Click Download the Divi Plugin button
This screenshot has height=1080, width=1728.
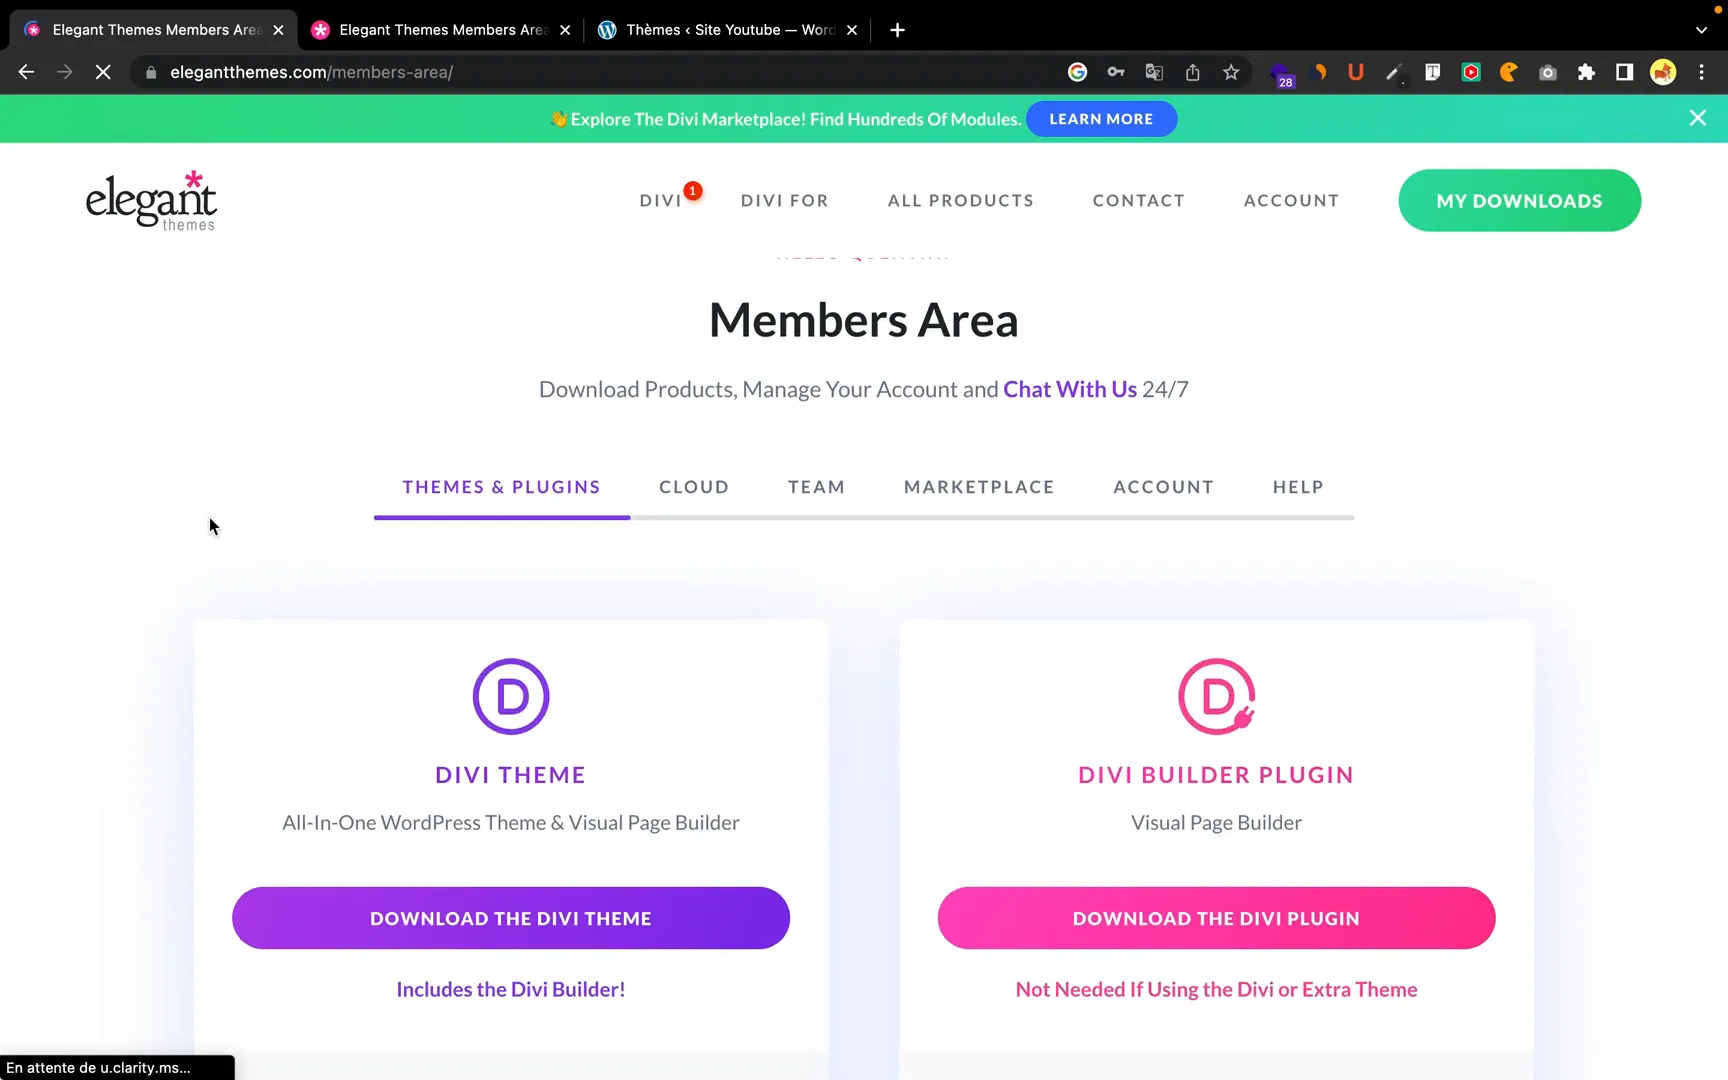1216,918
